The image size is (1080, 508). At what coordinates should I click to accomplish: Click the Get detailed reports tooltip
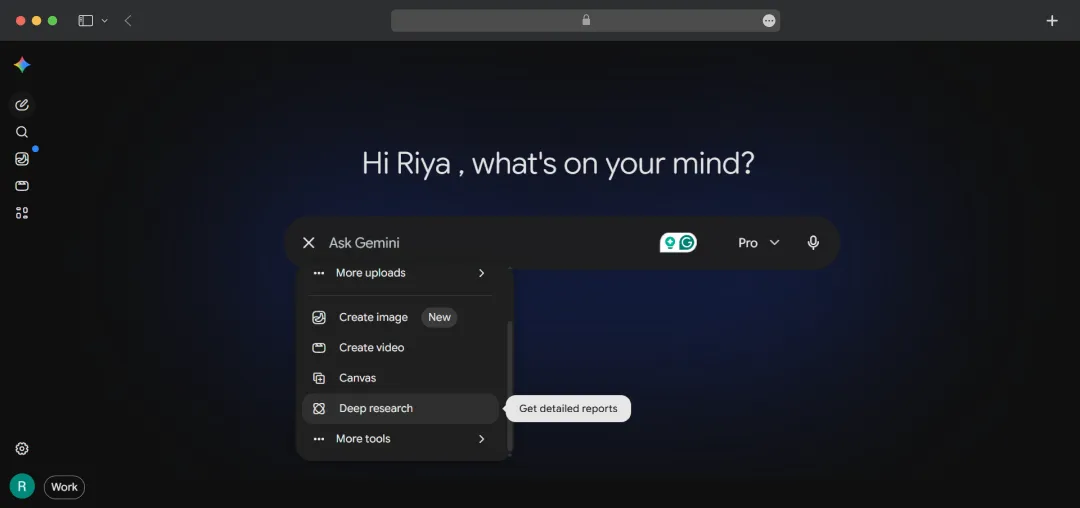point(568,408)
